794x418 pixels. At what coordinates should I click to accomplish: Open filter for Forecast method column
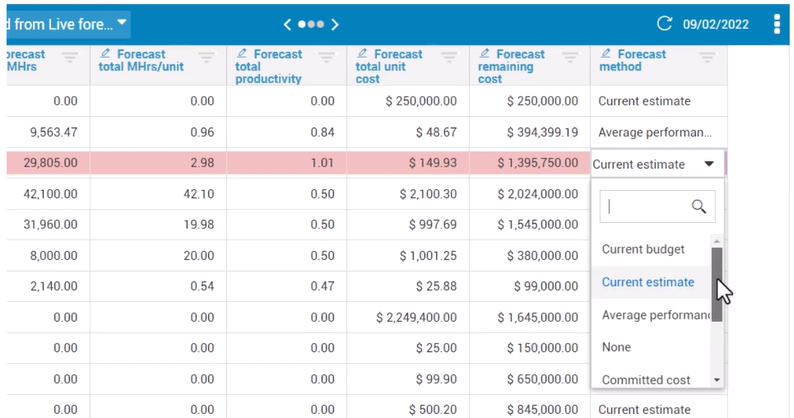(x=707, y=59)
